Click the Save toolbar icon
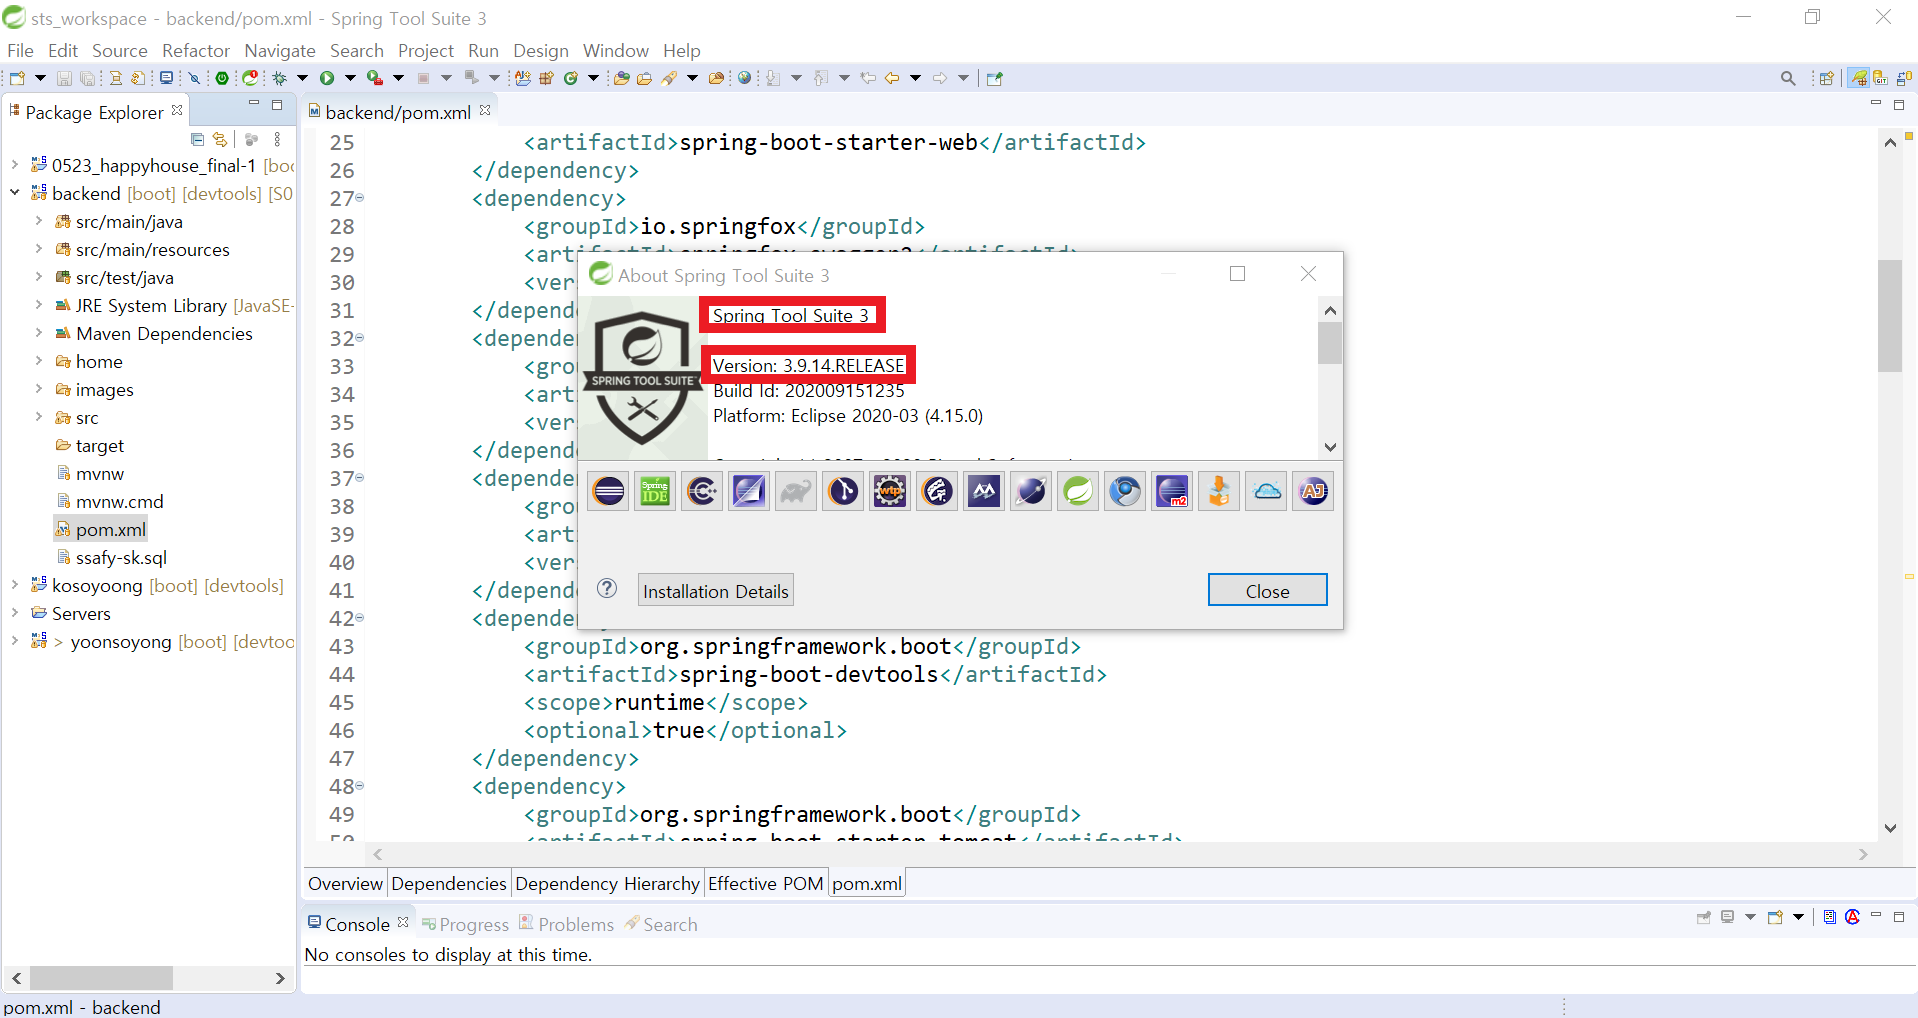 [64, 78]
